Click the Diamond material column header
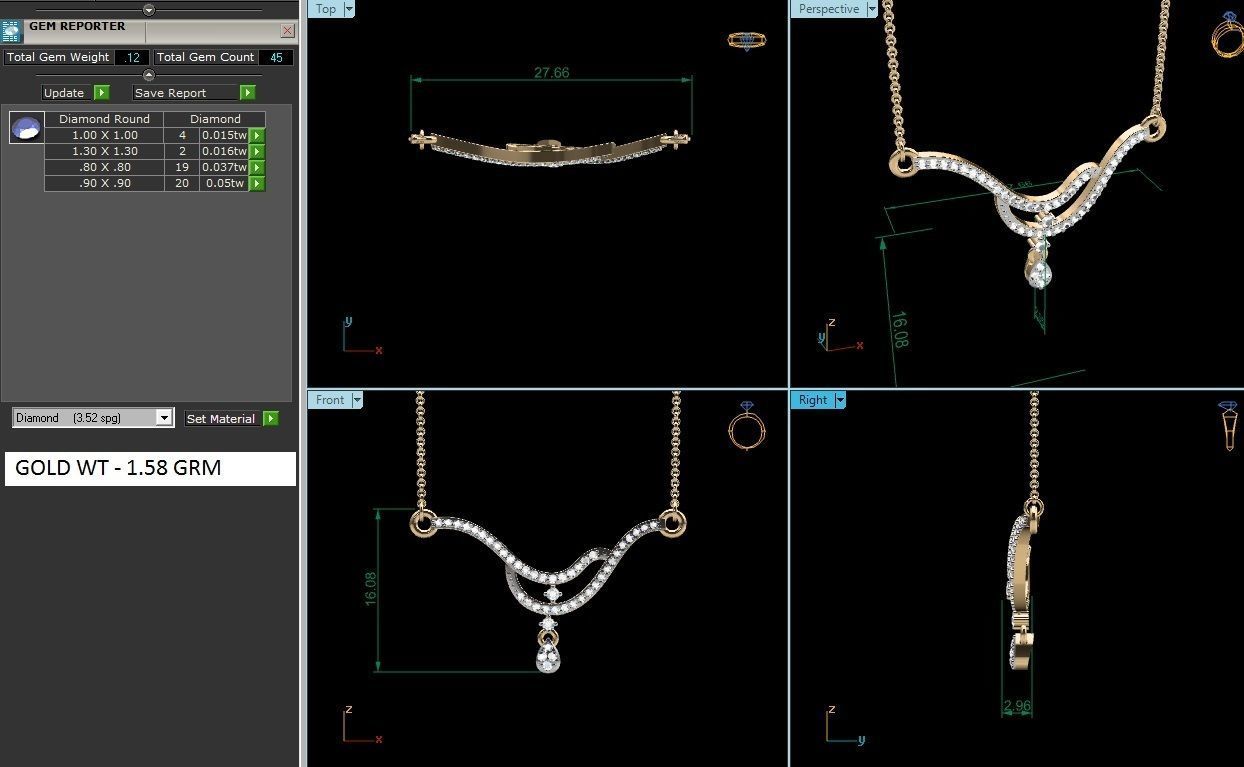 pyautogui.click(x=216, y=119)
